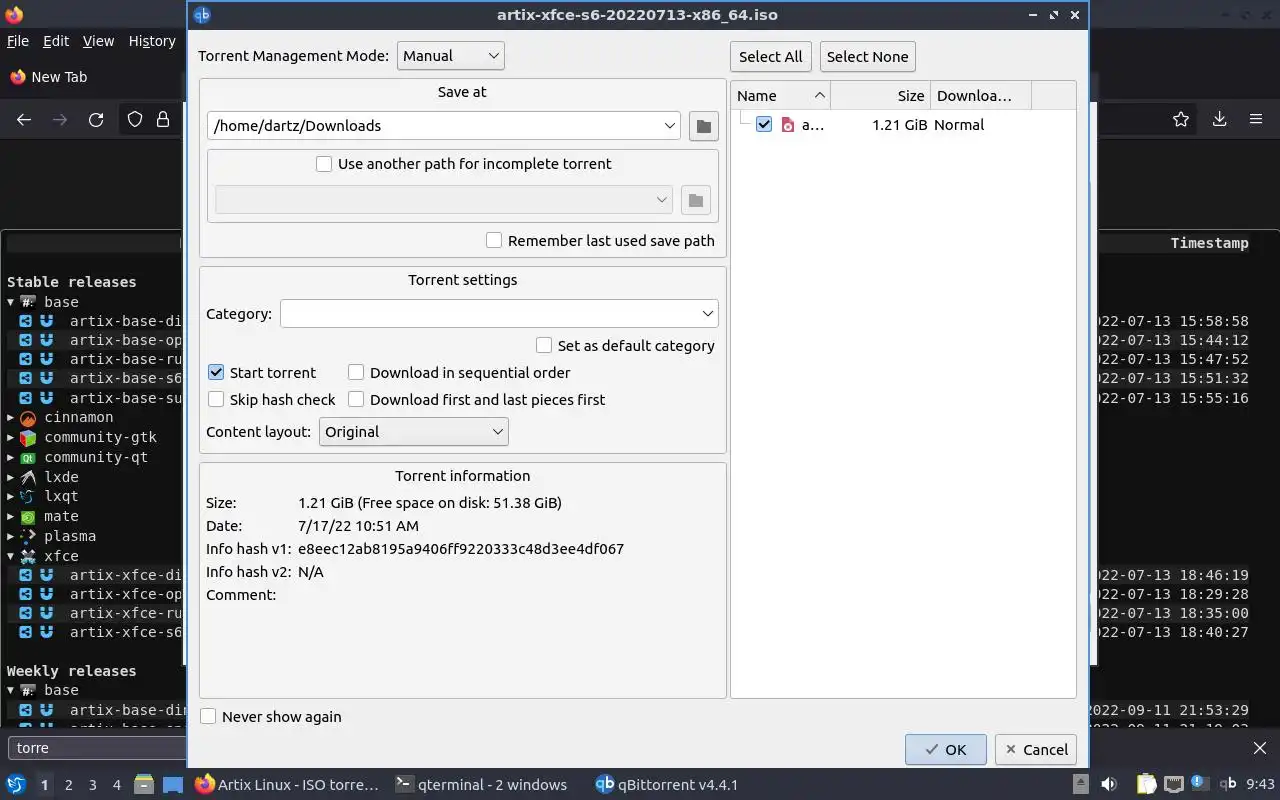This screenshot has width=1280, height=800.
Task: Confirm the torrent with OK
Action: (x=946, y=749)
